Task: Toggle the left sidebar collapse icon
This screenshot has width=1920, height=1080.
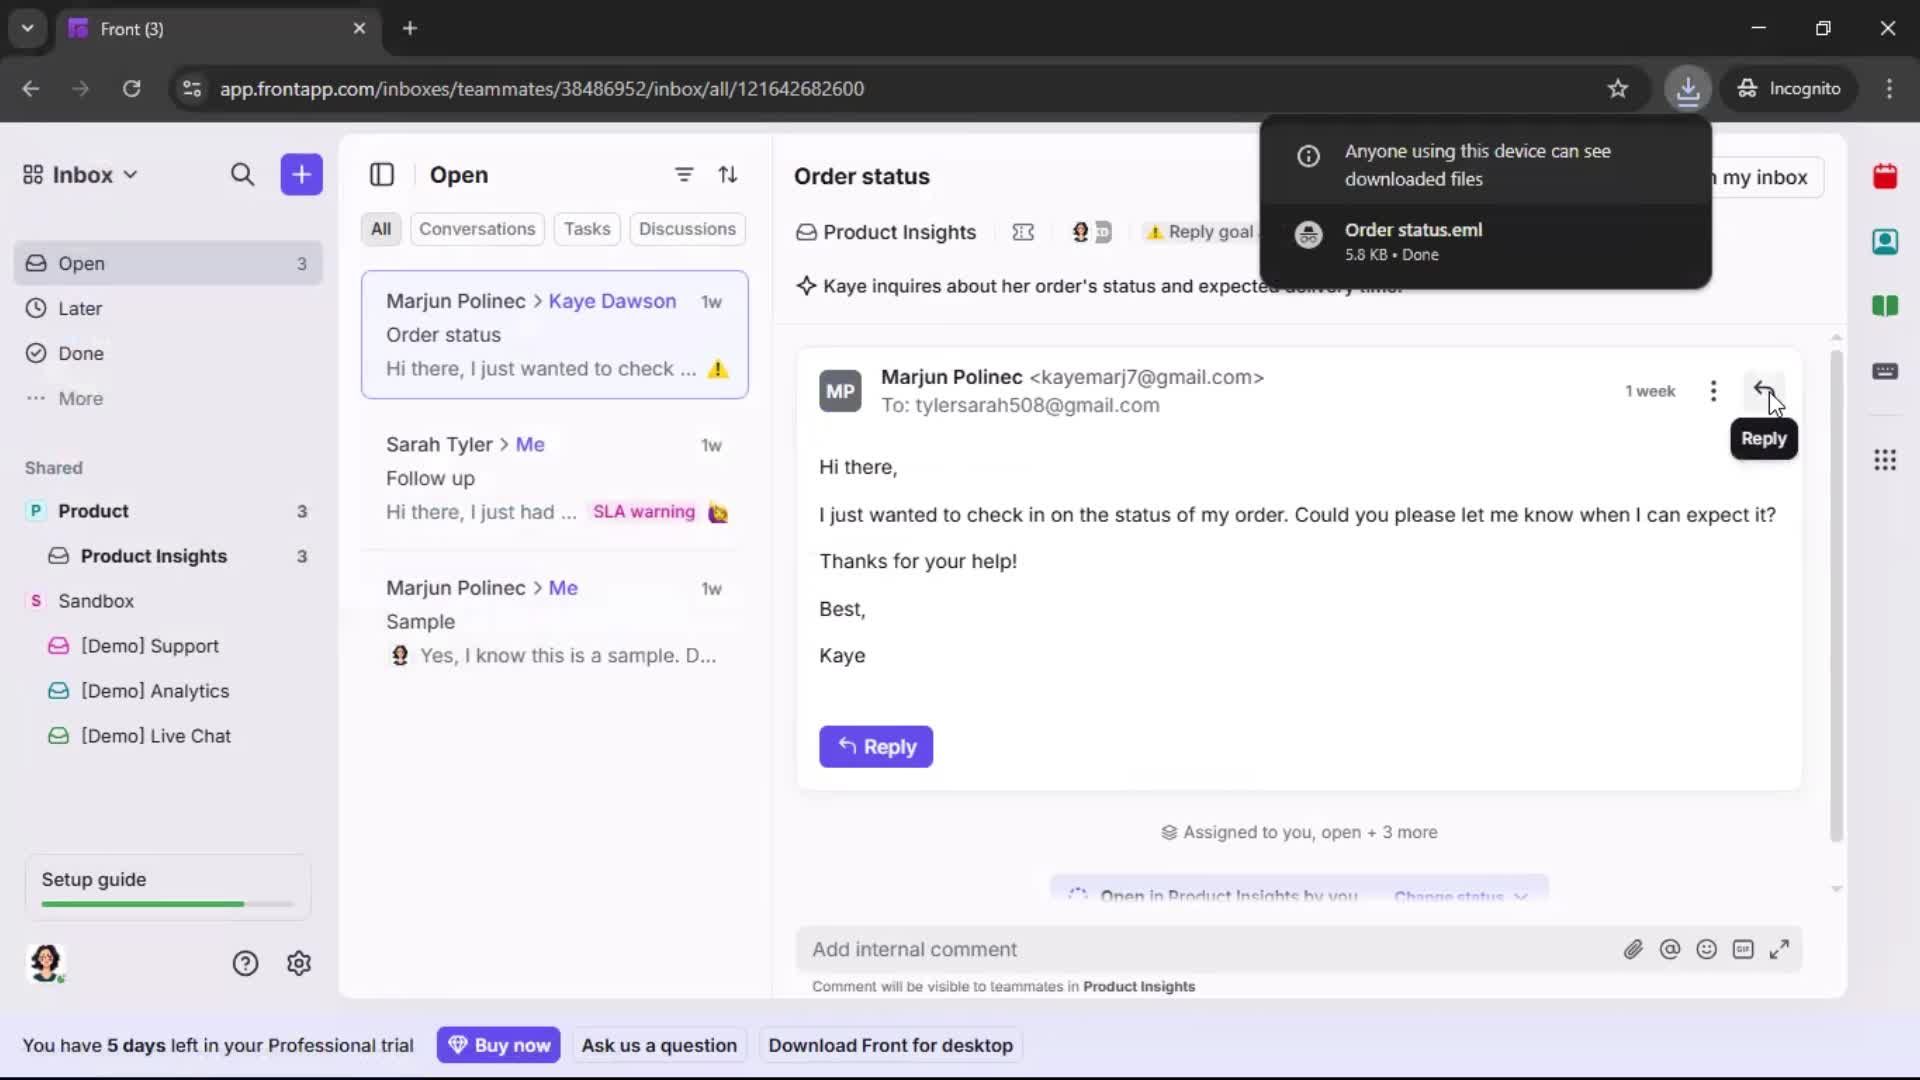Action: [382, 174]
